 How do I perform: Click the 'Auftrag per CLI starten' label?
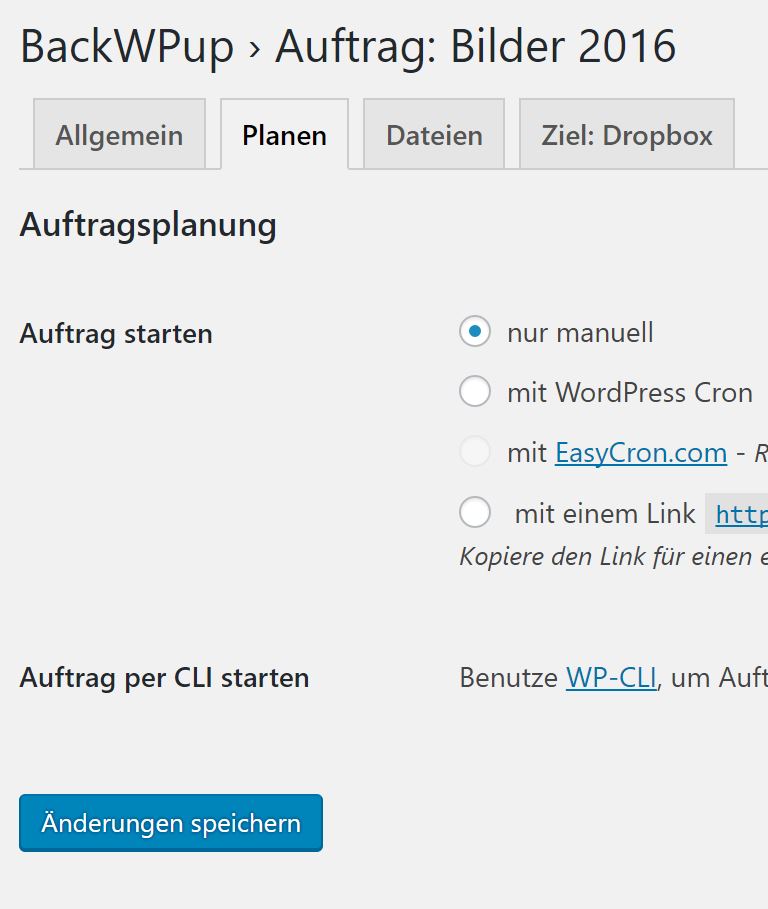tap(164, 678)
